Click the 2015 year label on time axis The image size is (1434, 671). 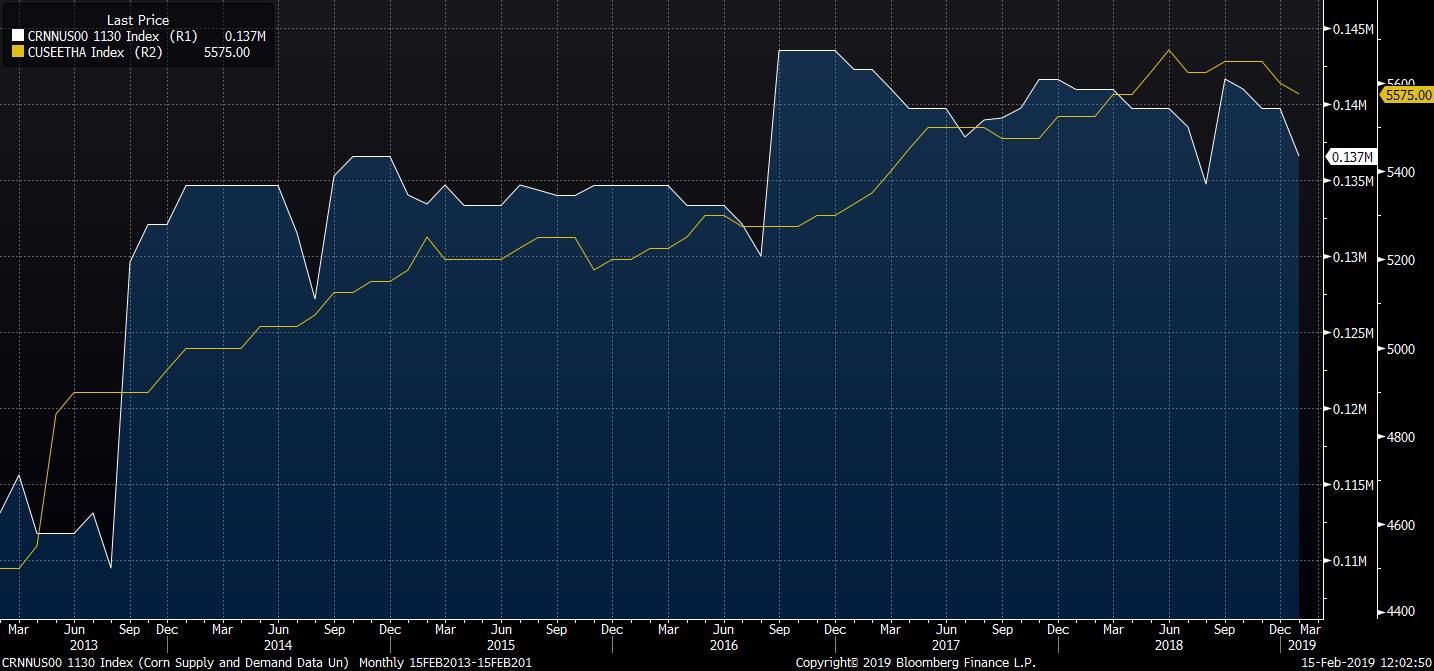[502, 646]
